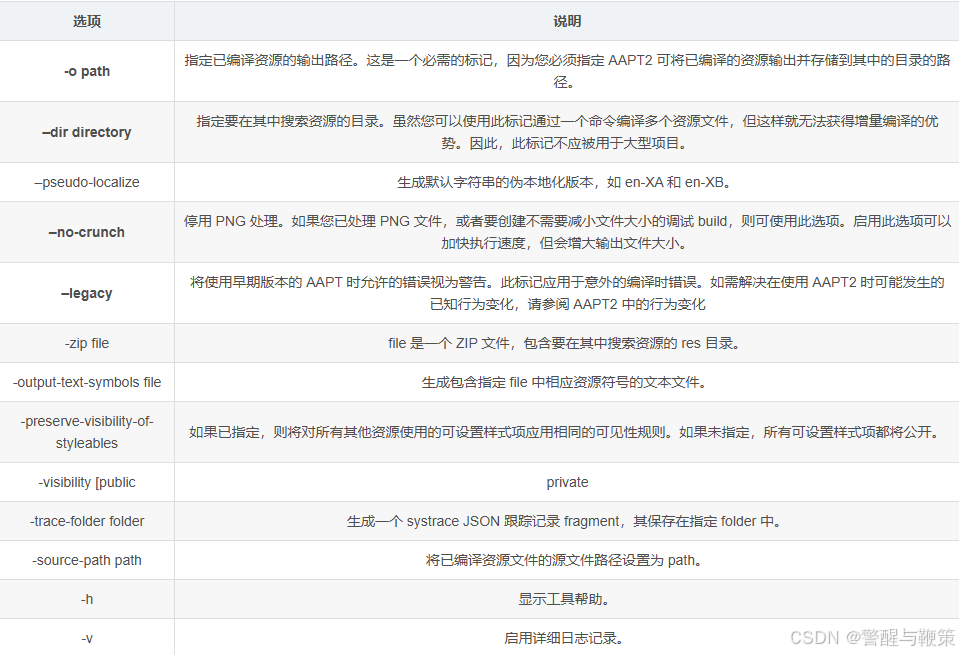The image size is (959, 655).
Task: Click the description starting 将使用早期版本的 AAPT
Action: point(567,294)
